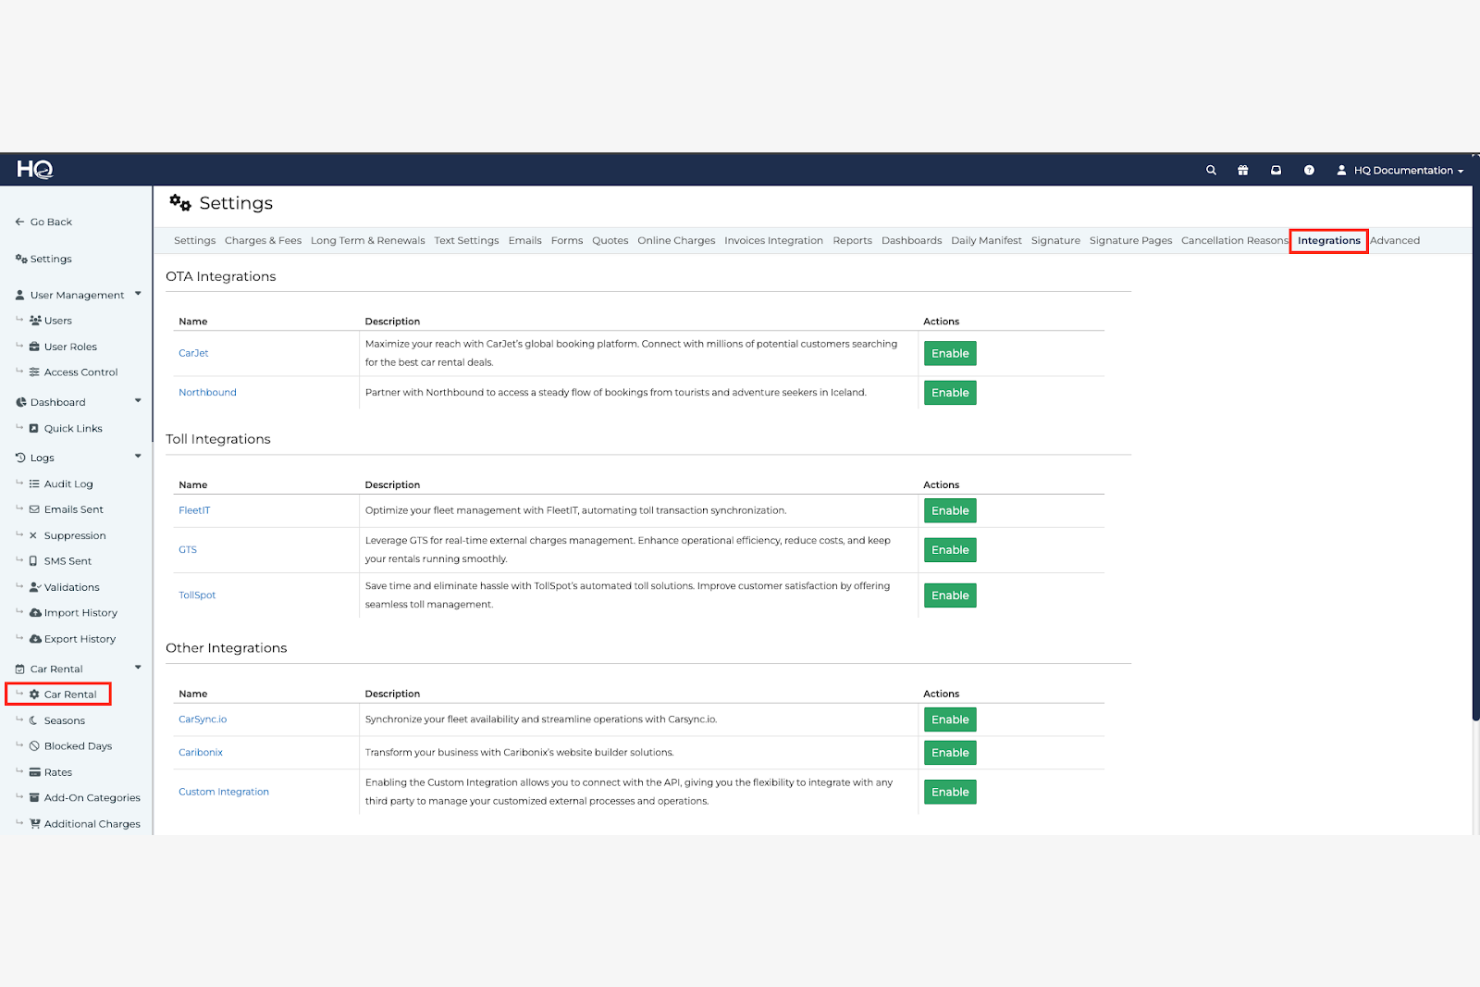Click the Import History cloud icon
The width and height of the screenshot is (1480, 987).
(x=35, y=612)
